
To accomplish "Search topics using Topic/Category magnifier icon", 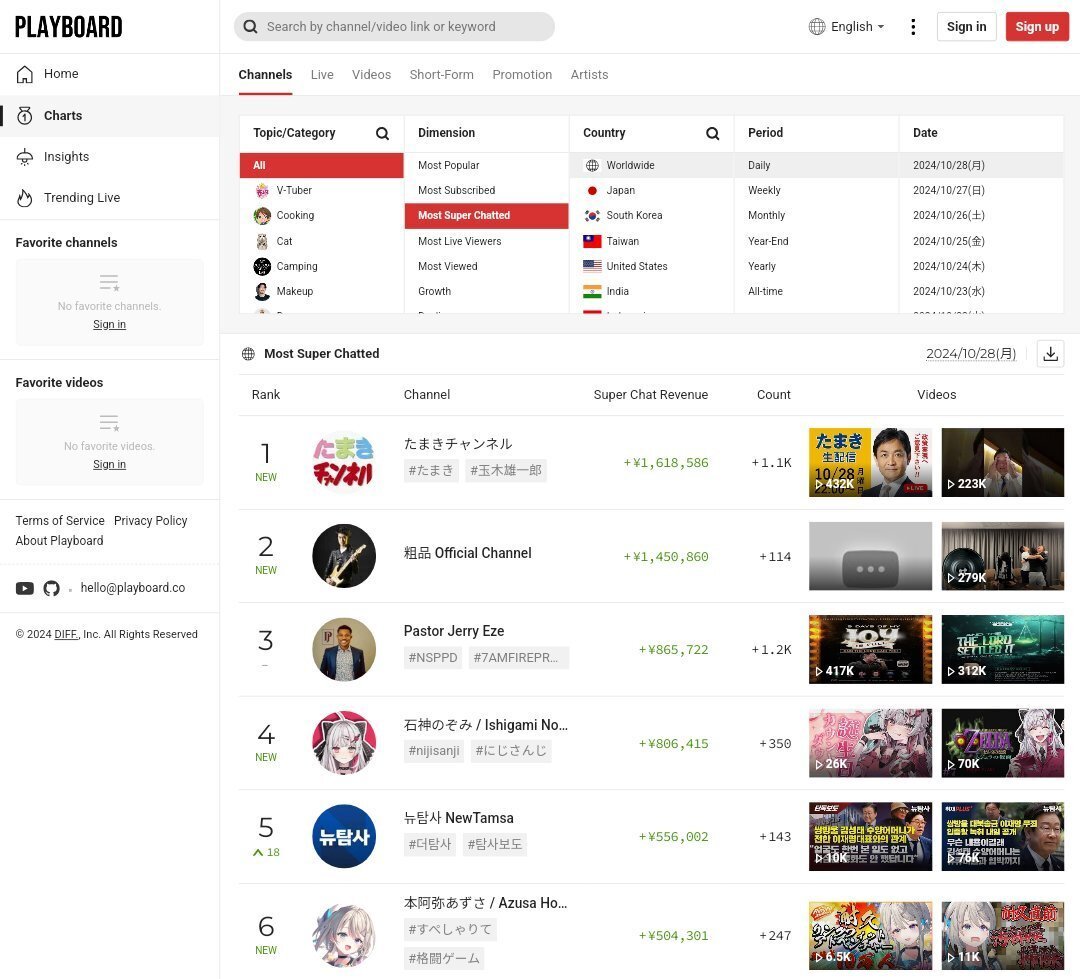I will pyautogui.click(x=382, y=134).
